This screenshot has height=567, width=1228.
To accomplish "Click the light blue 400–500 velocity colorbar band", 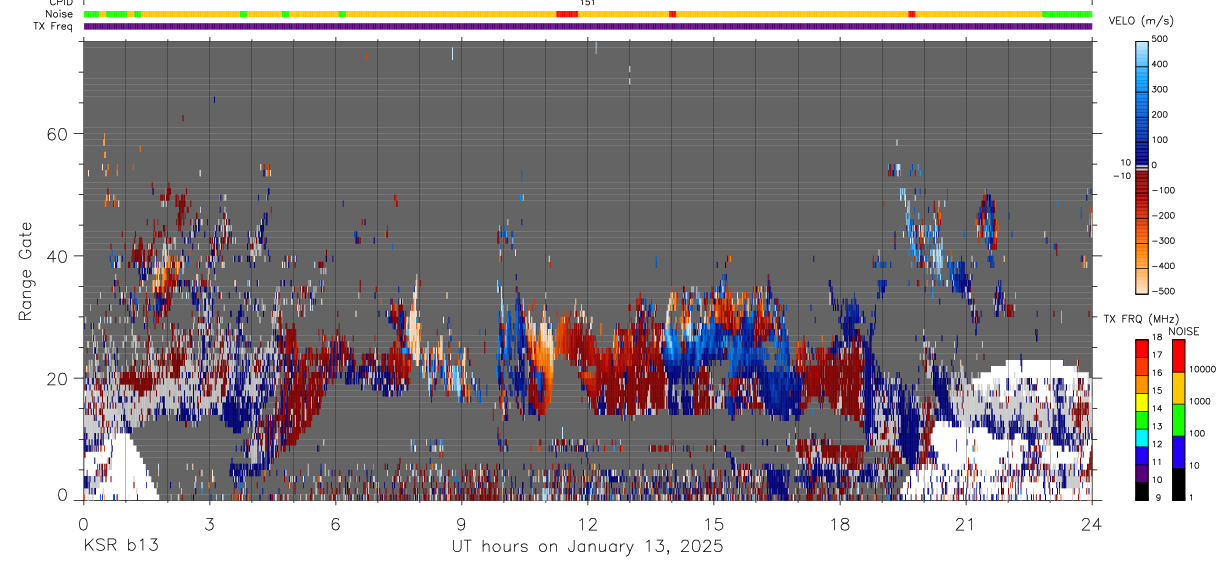I will tap(1141, 52).
